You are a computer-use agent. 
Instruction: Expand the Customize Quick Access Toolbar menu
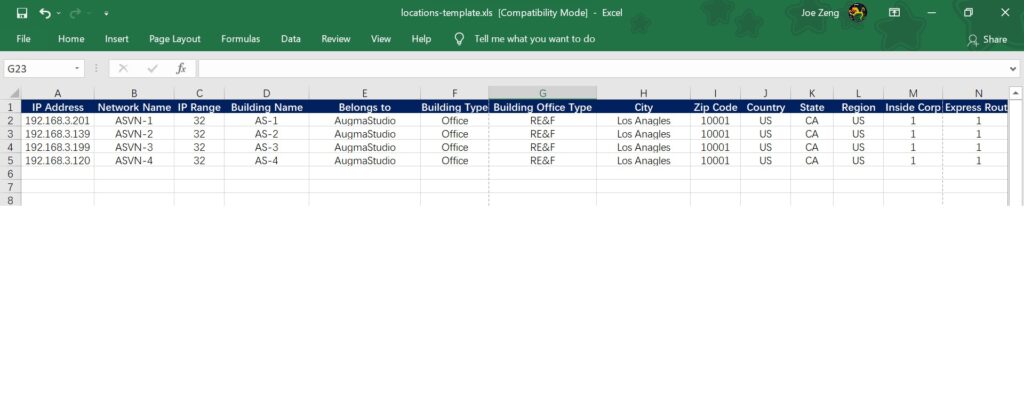click(x=107, y=14)
